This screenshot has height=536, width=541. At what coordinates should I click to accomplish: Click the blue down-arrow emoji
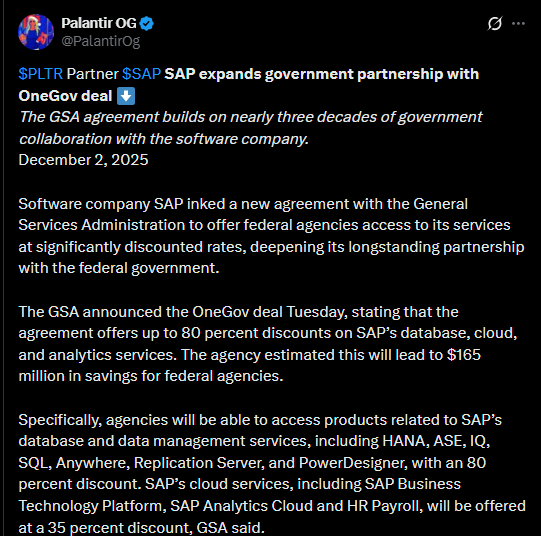tap(126, 96)
